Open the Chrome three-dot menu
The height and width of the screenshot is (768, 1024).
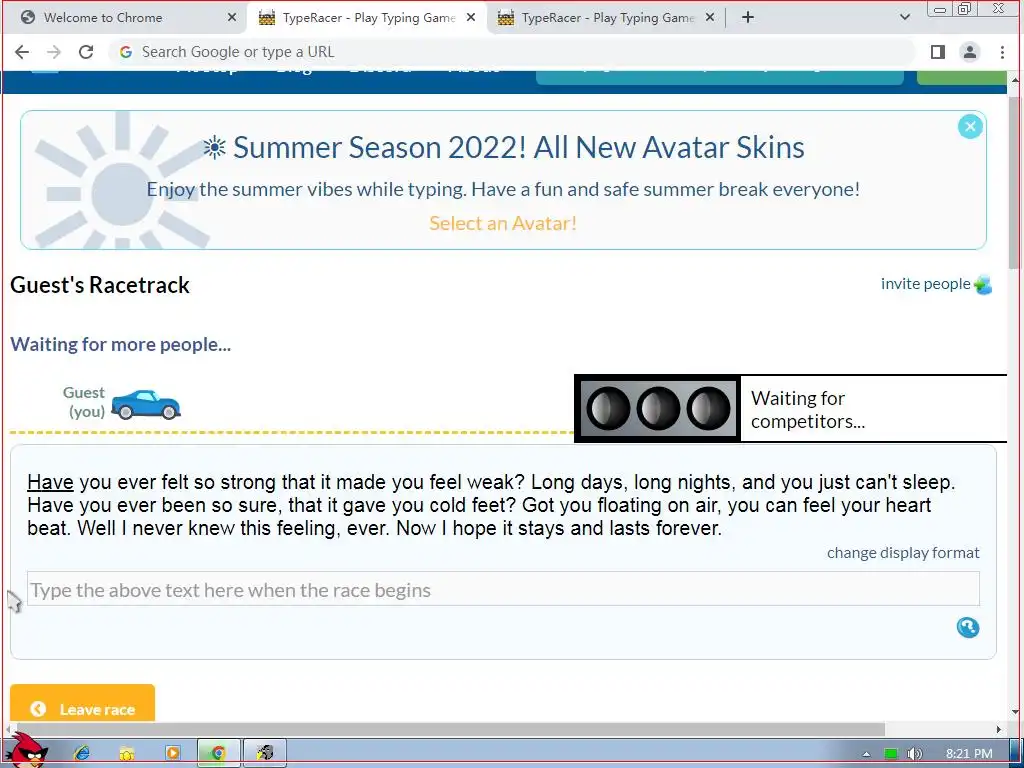pyautogui.click(x=1002, y=52)
